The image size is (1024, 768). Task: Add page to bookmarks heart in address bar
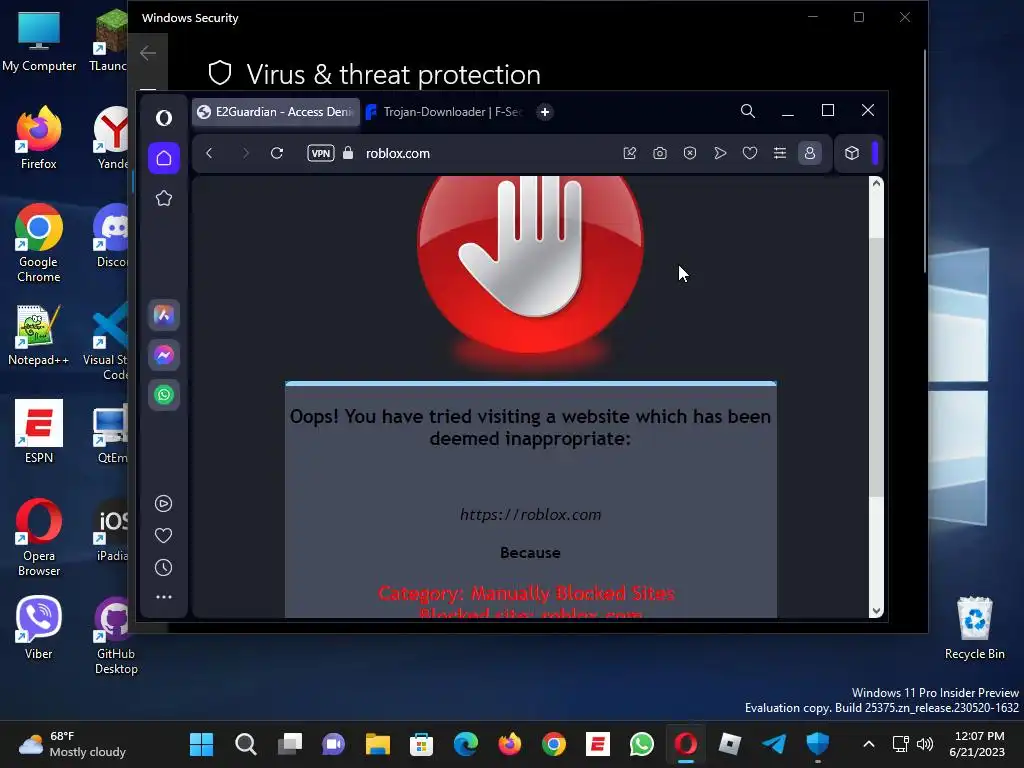pyautogui.click(x=750, y=153)
